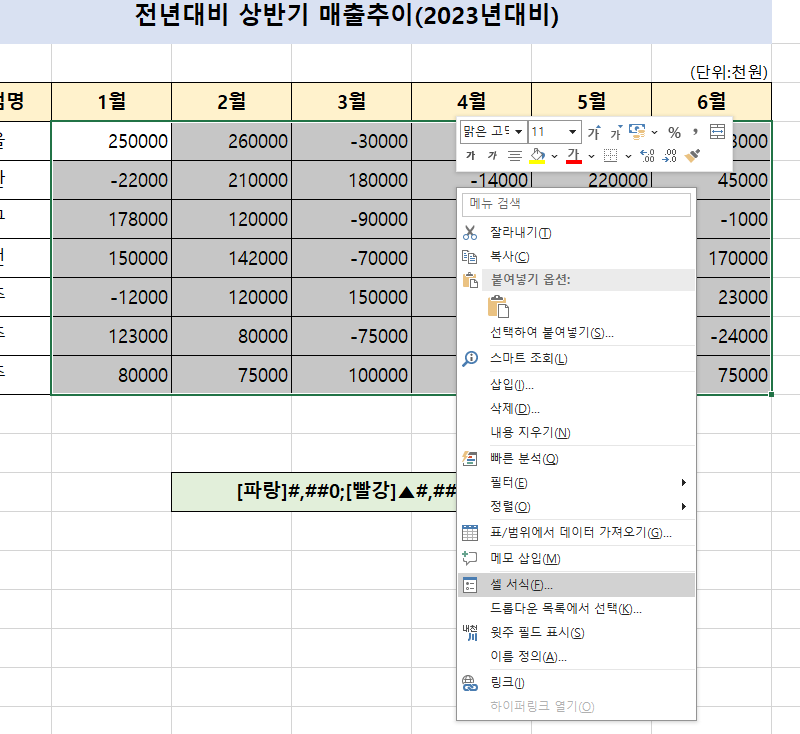This screenshot has height=734, width=800.
Task: Select the [파랑]#,##0;[빨강] format cell
Action: click(314, 492)
